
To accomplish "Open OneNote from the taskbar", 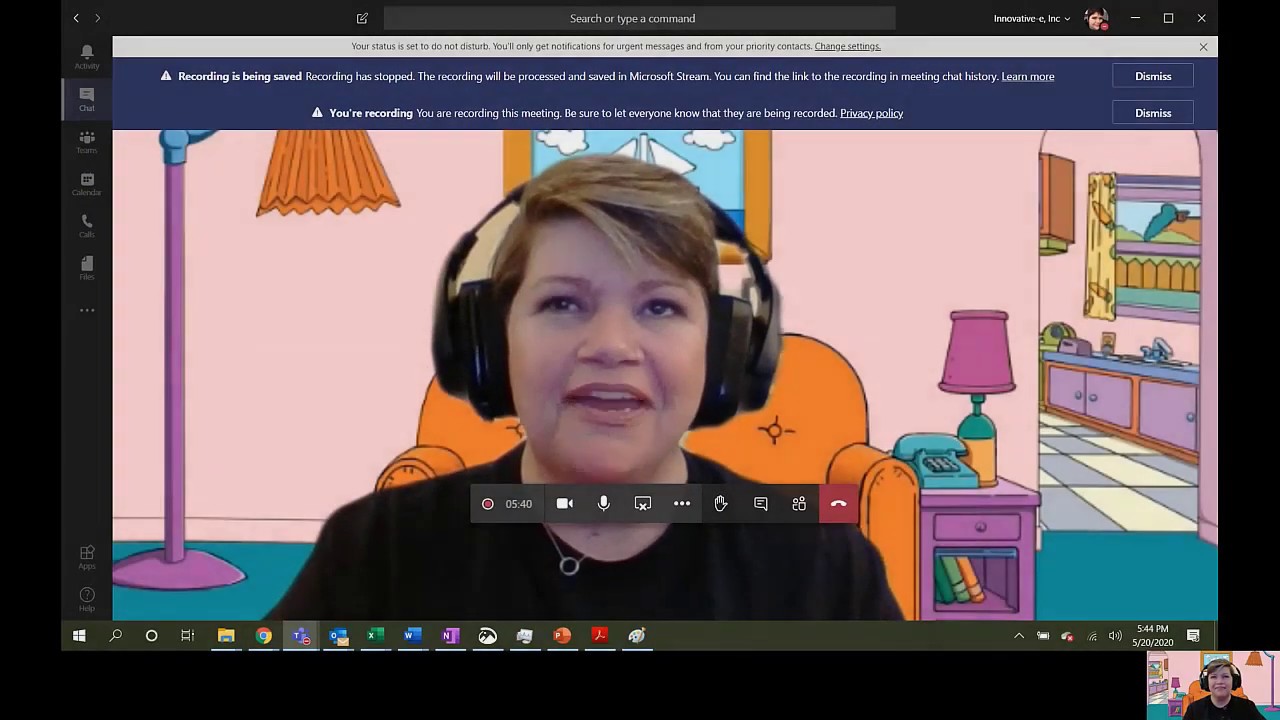I will click(x=450, y=635).
